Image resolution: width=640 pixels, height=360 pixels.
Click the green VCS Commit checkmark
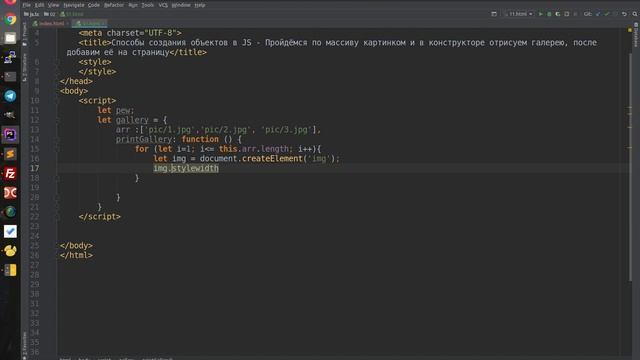(x=607, y=14)
